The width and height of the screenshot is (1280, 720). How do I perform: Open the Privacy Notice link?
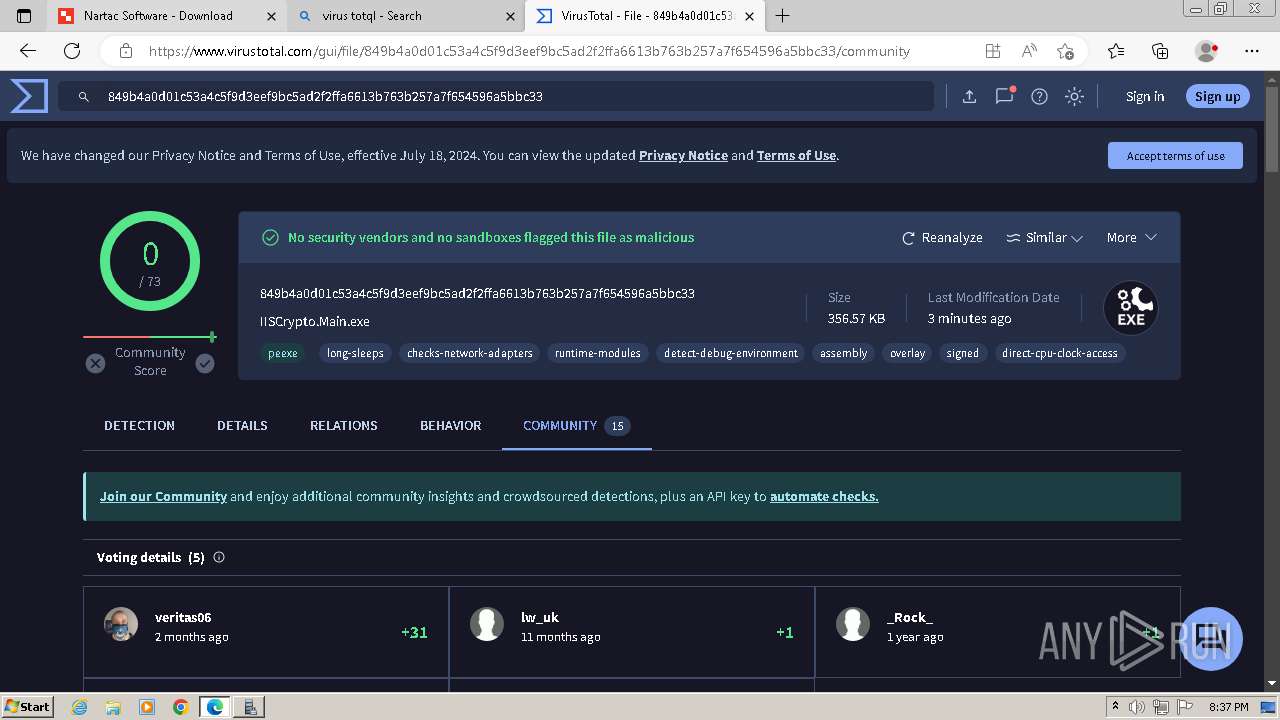(x=683, y=155)
